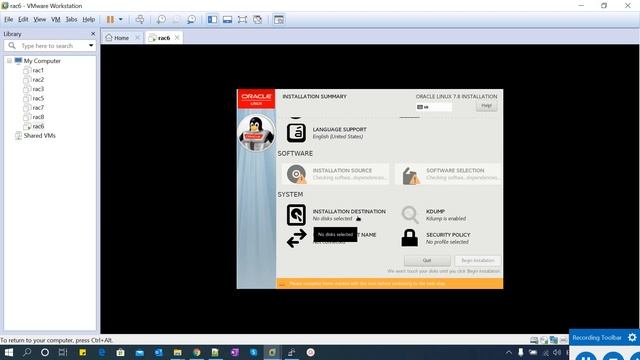Take a snapshot of this VM
This screenshot has height=360, width=640.
tap(161, 20)
